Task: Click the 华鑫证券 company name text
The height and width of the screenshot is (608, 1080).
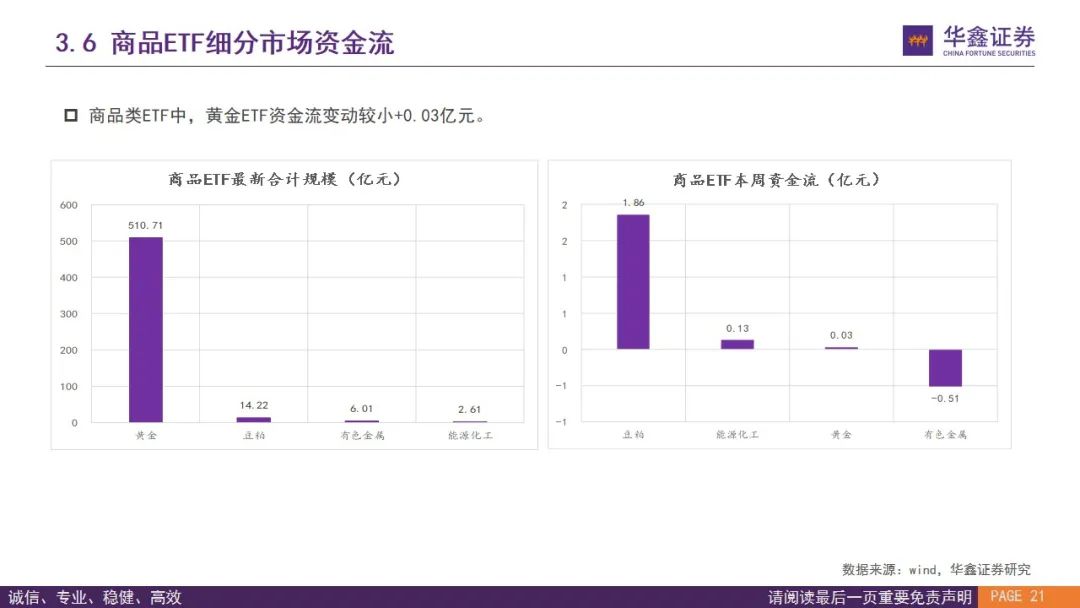Action: (x=989, y=36)
